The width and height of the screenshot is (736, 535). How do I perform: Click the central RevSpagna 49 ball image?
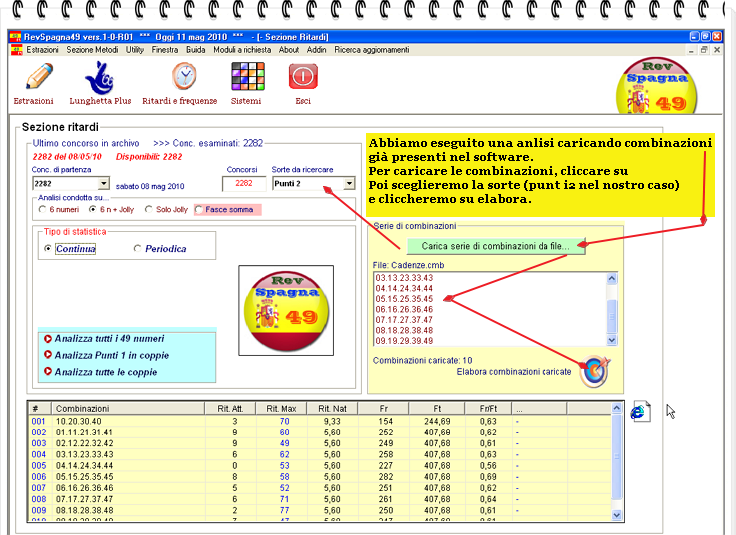[x=286, y=311]
